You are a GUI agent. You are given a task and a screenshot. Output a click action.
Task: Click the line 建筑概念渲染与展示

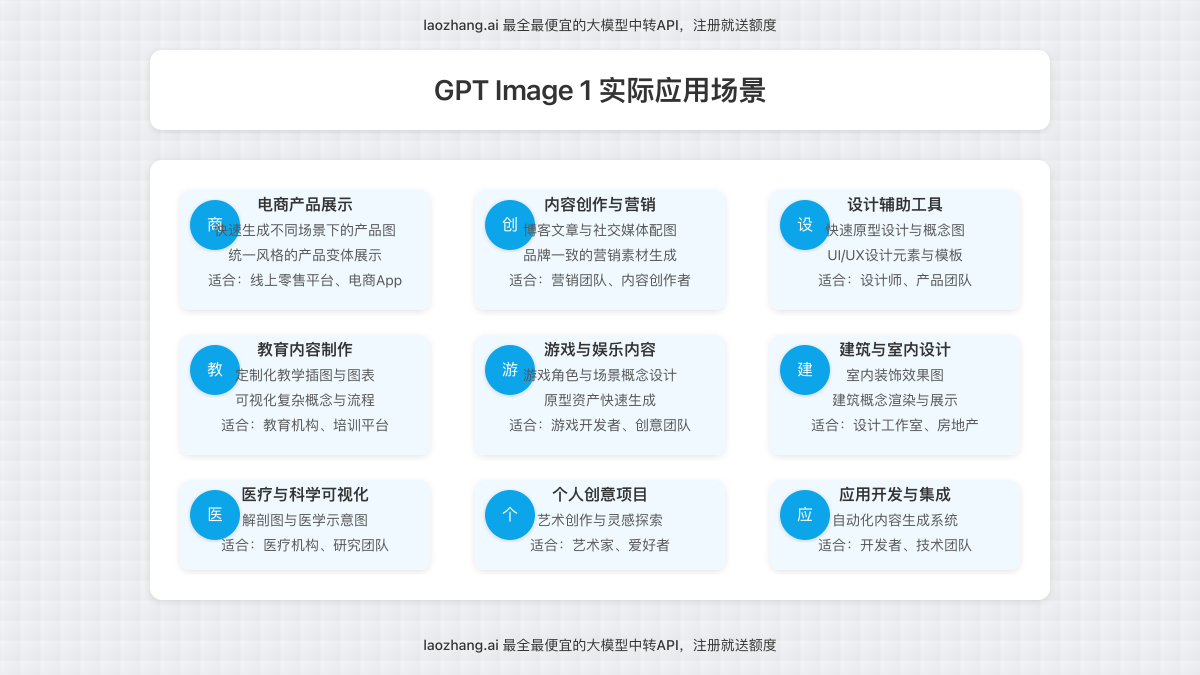tap(895, 400)
